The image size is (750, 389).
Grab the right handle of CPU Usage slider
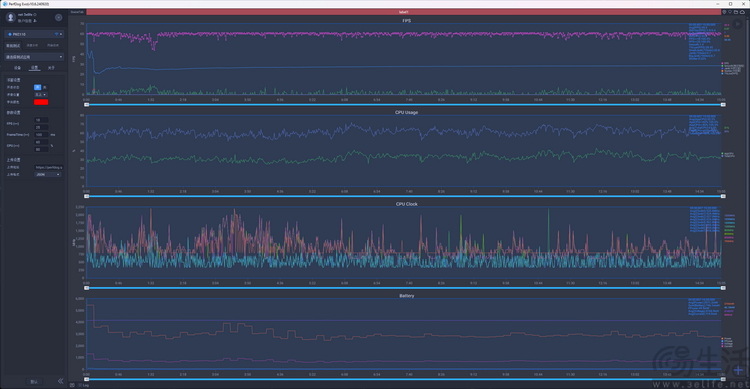point(723,196)
